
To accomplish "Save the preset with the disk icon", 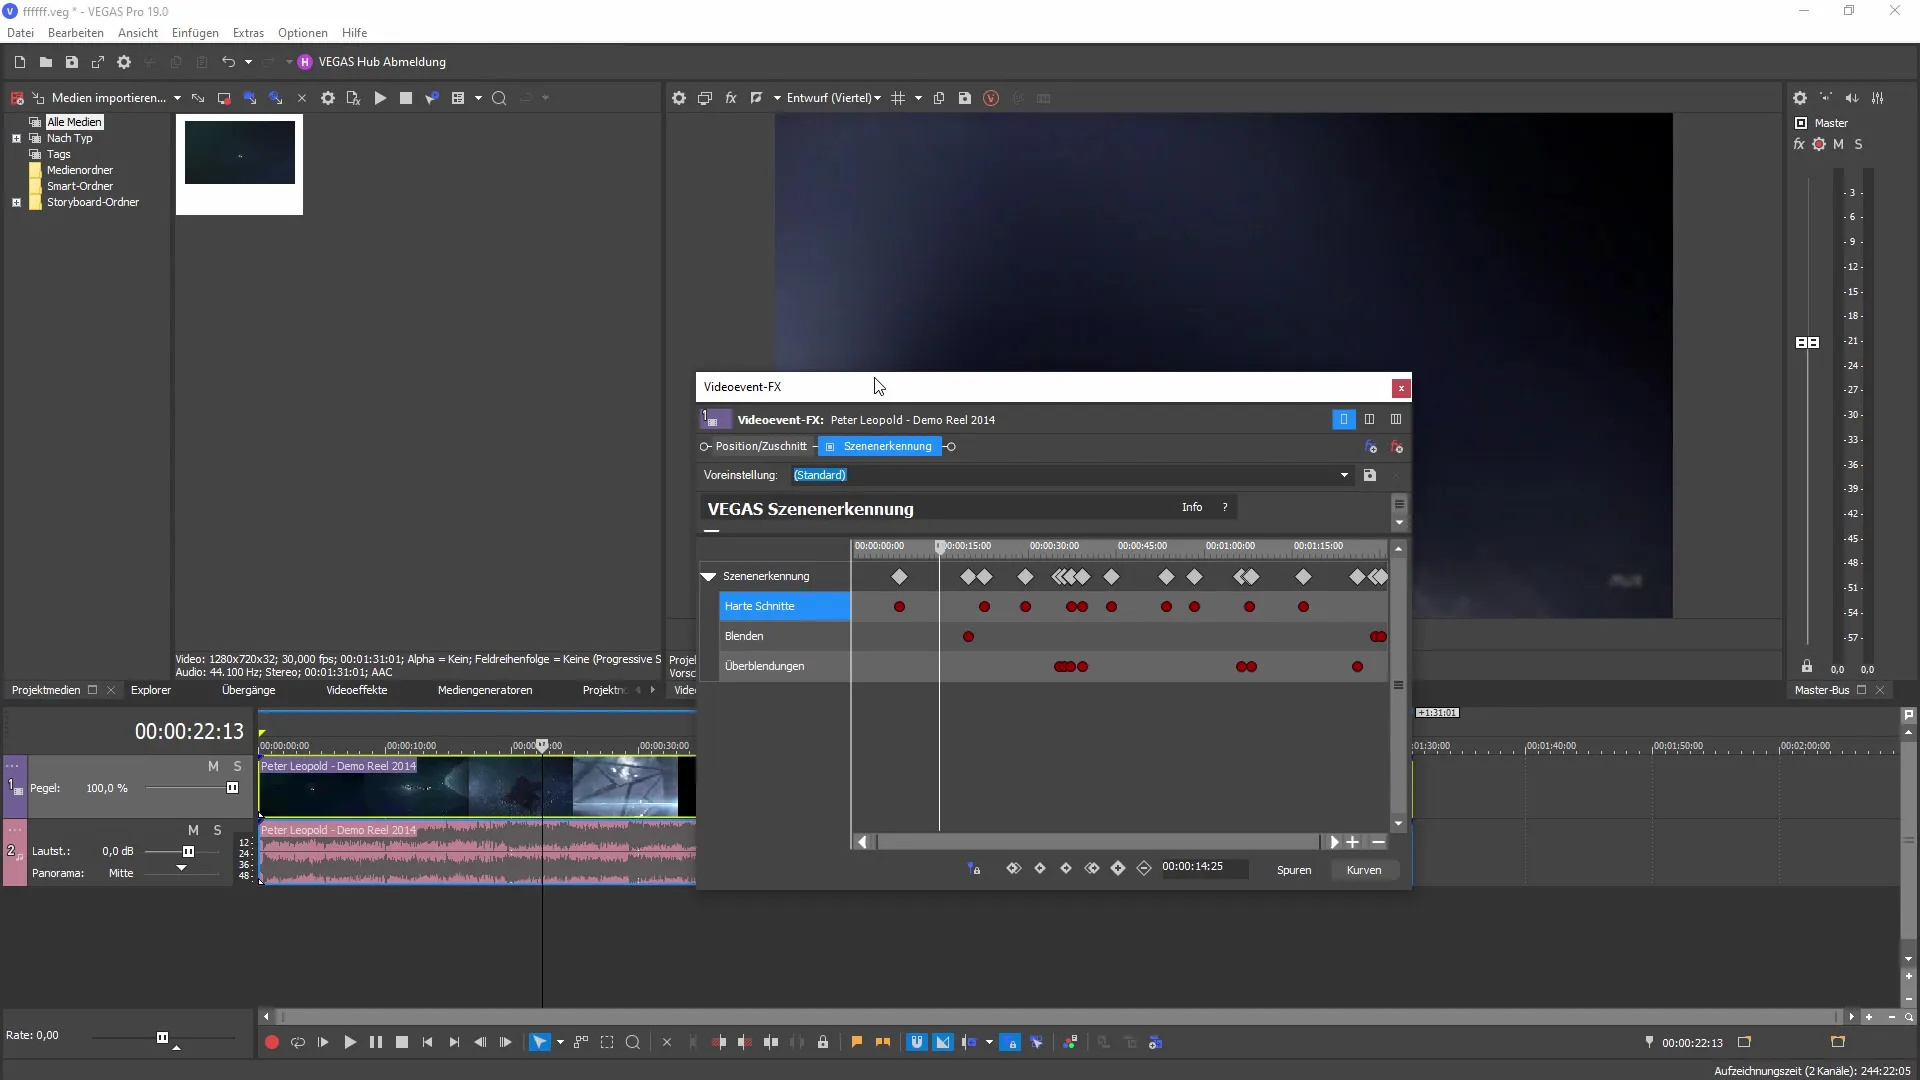I will 1370,475.
